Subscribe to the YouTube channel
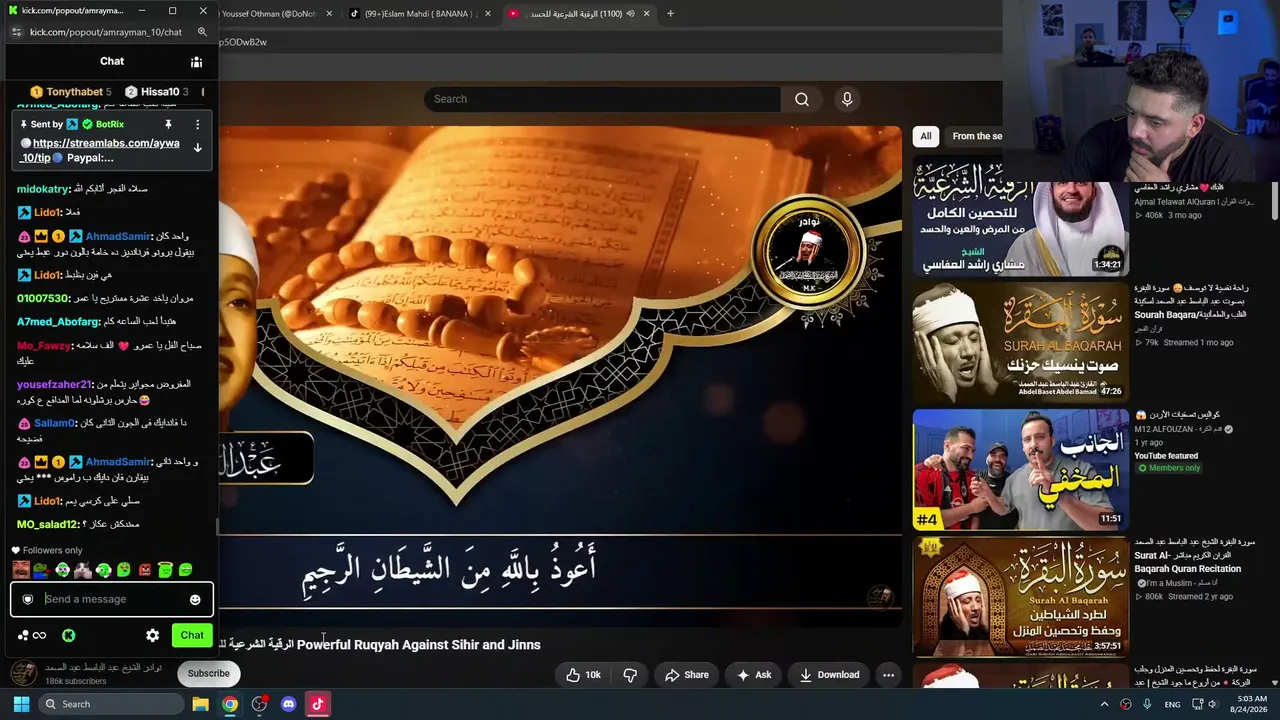This screenshot has height=720, width=1280. [x=208, y=673]
